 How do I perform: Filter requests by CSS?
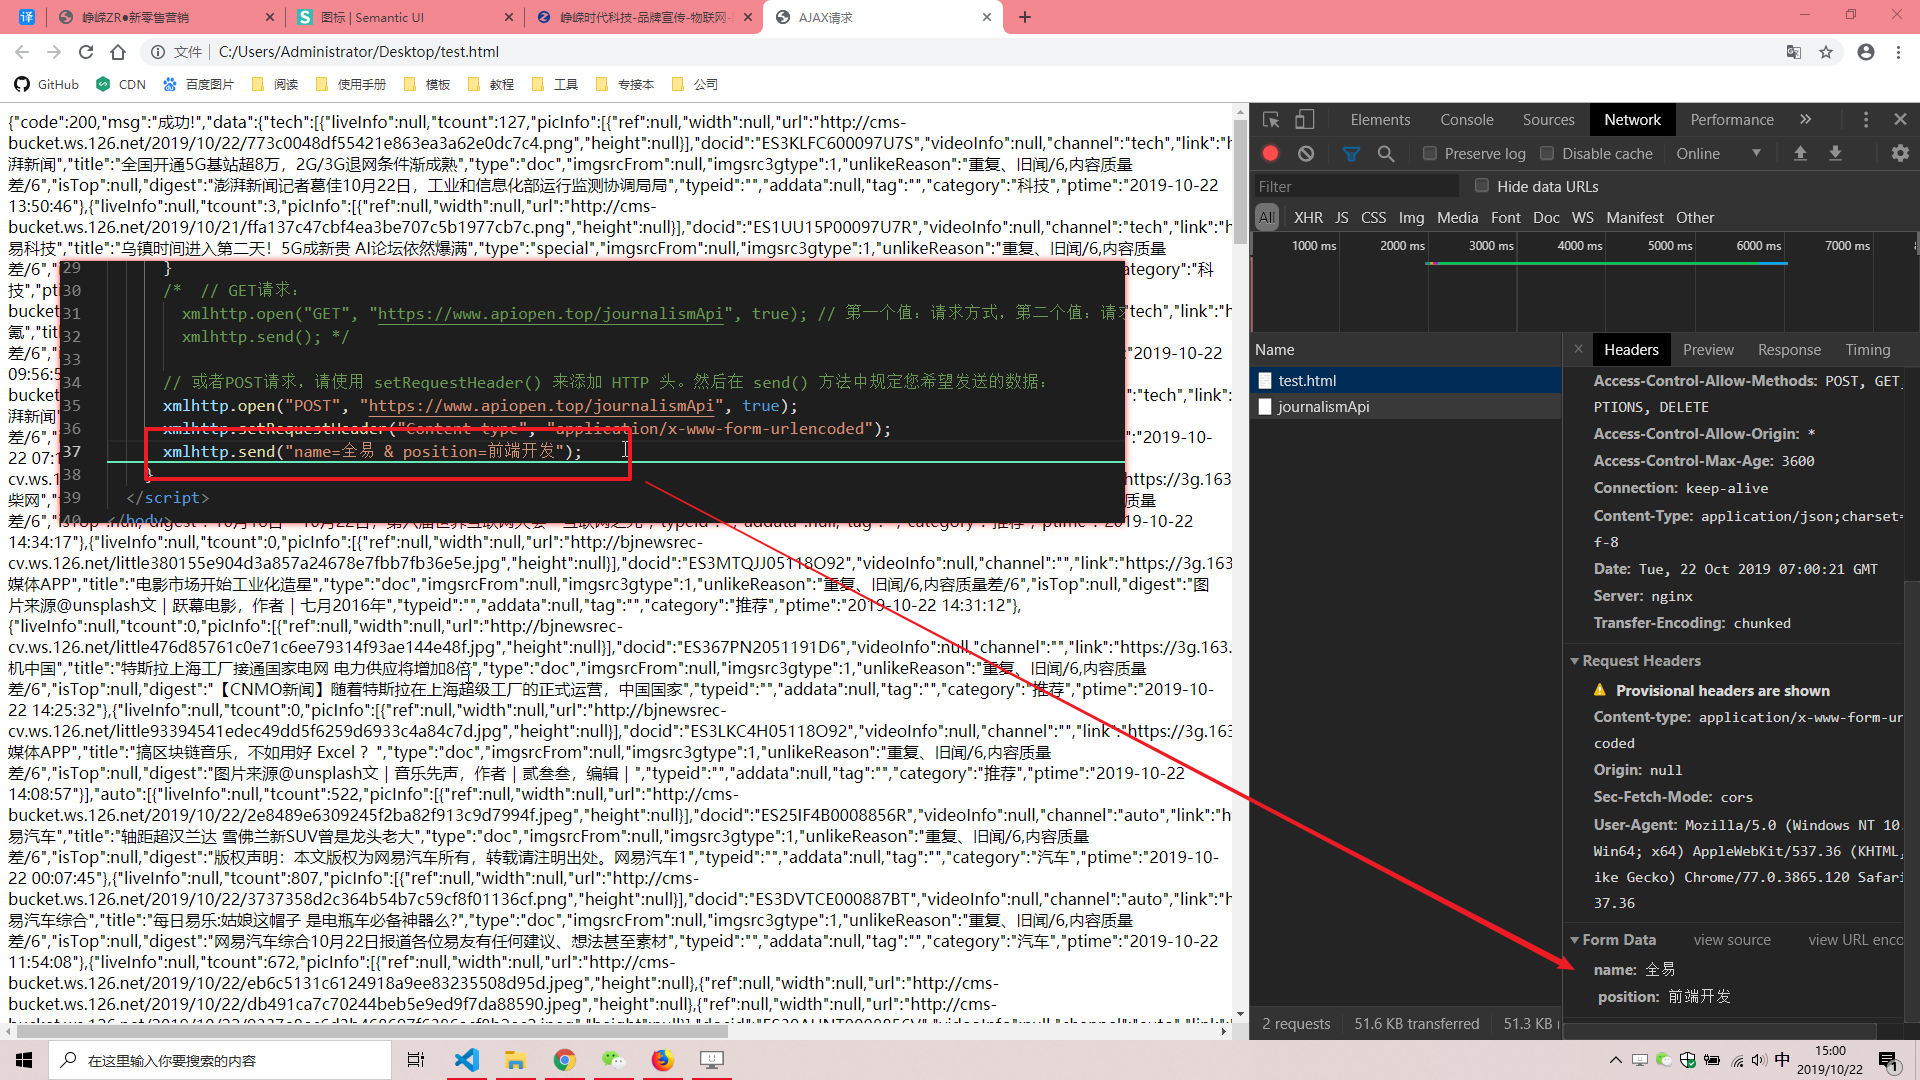1374,217
